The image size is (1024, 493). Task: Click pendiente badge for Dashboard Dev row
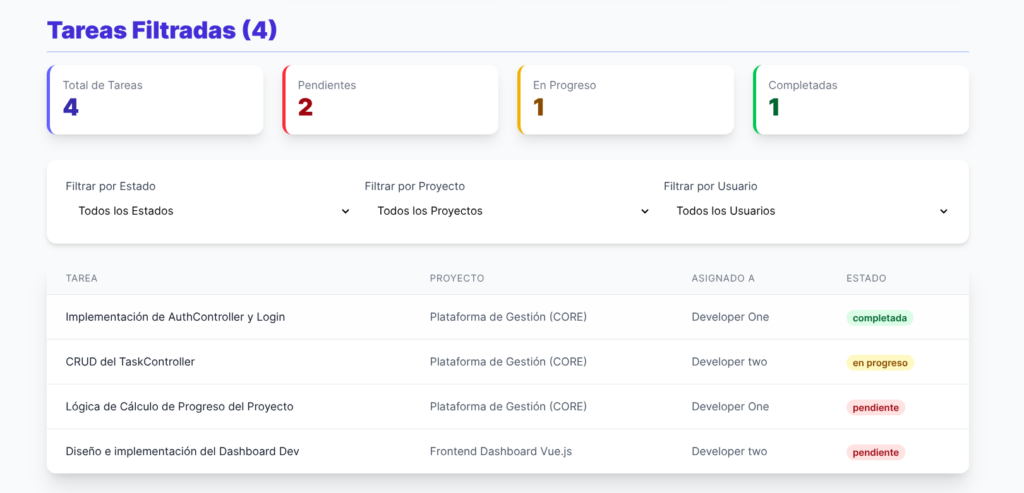point(875,453)
